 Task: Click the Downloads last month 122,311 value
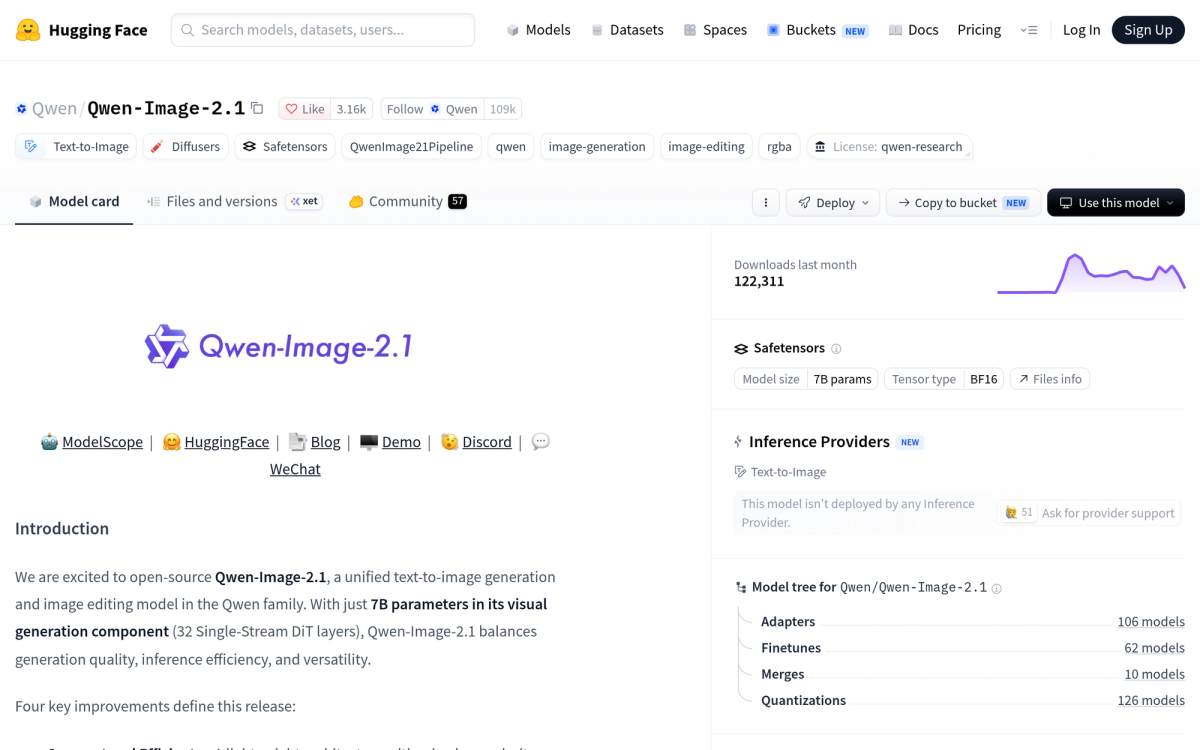pos(759,281)
